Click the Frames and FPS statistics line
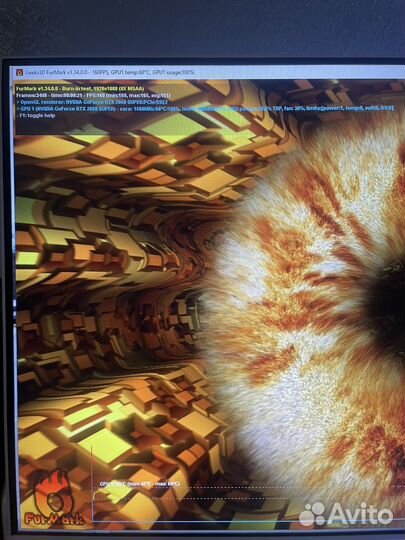The width and height of the screenshot is (405, 540). click(x=93, y=95)
